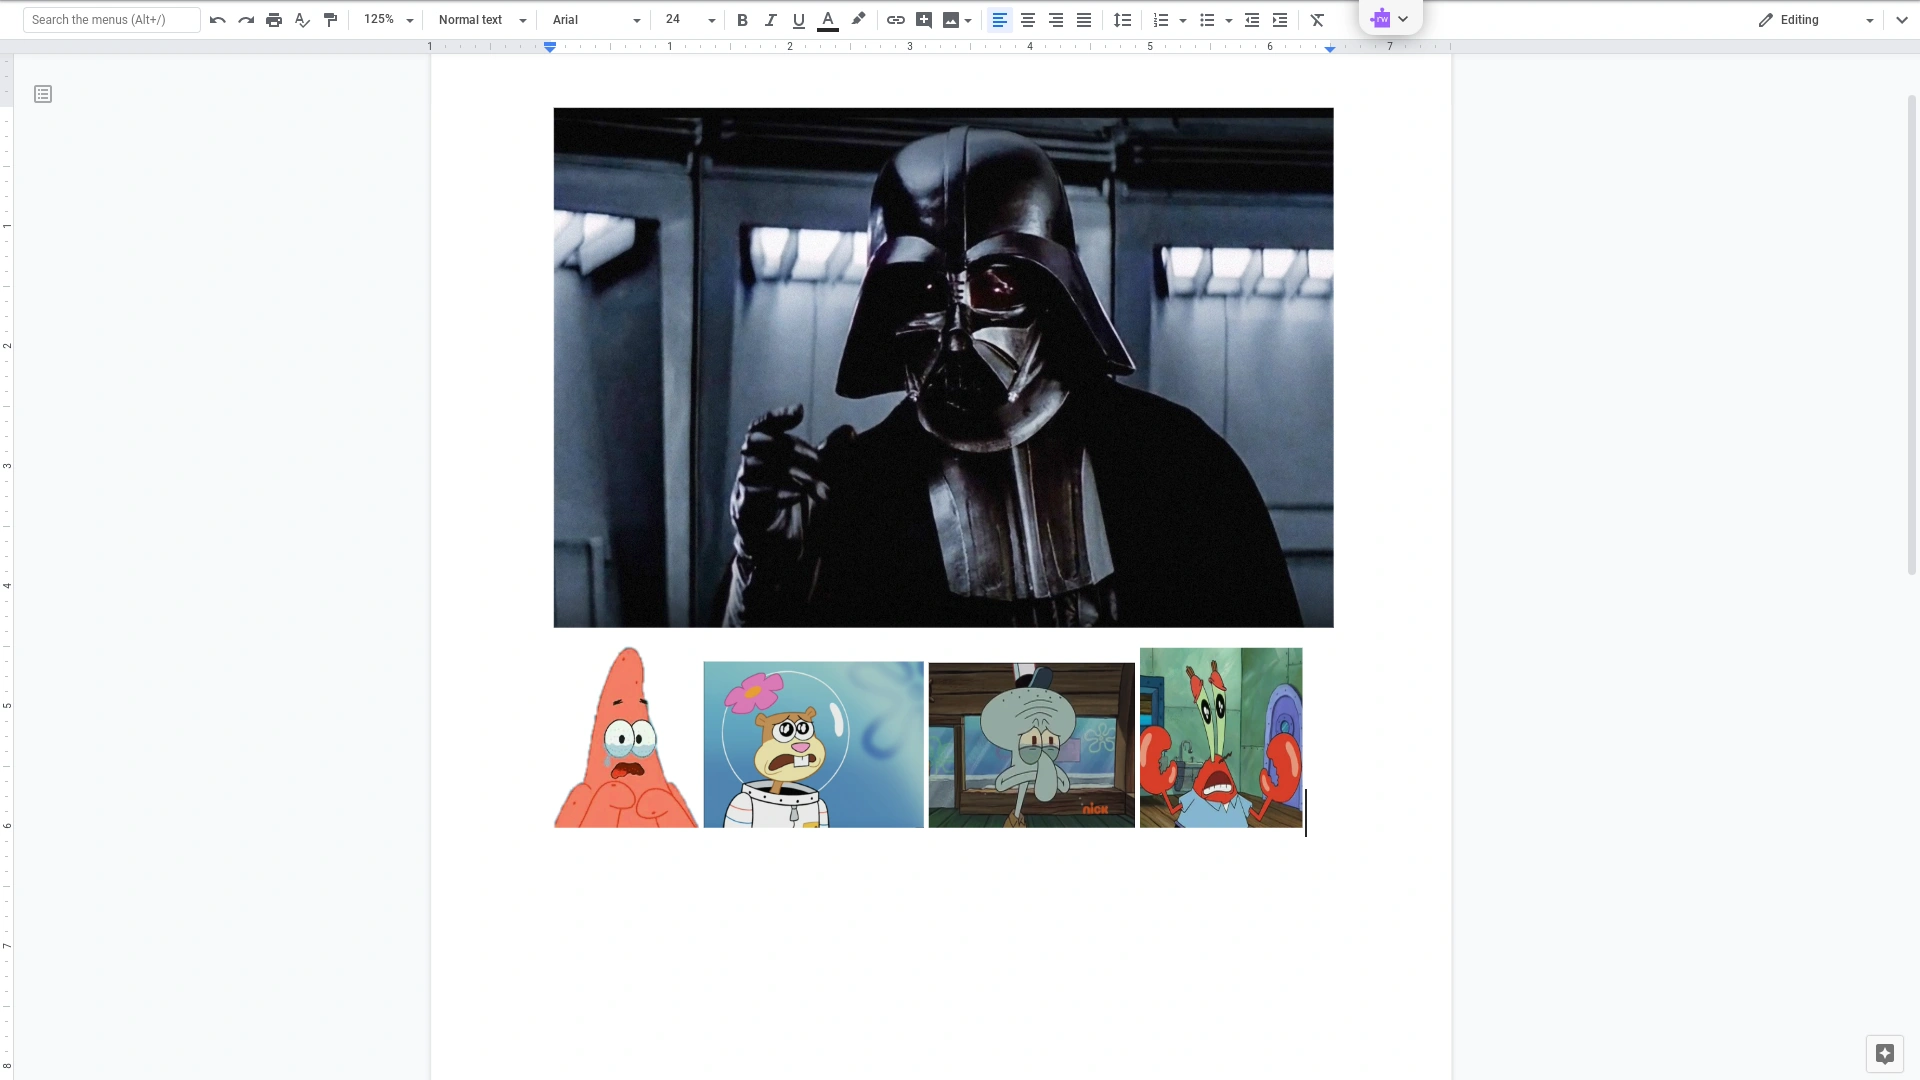Open line spacing options
The image size is (1920, 1080).
point(1123,20)
